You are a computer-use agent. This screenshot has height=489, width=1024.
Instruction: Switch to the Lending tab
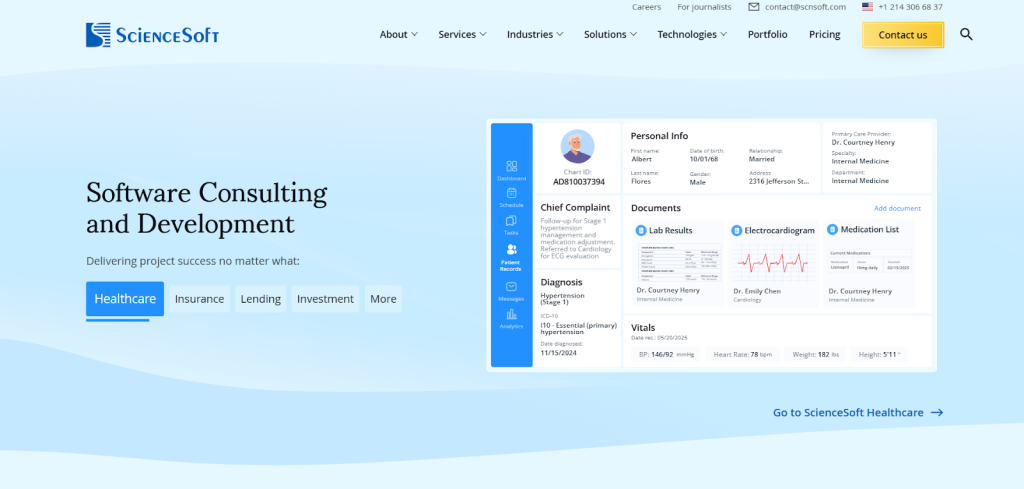point(261,299)
